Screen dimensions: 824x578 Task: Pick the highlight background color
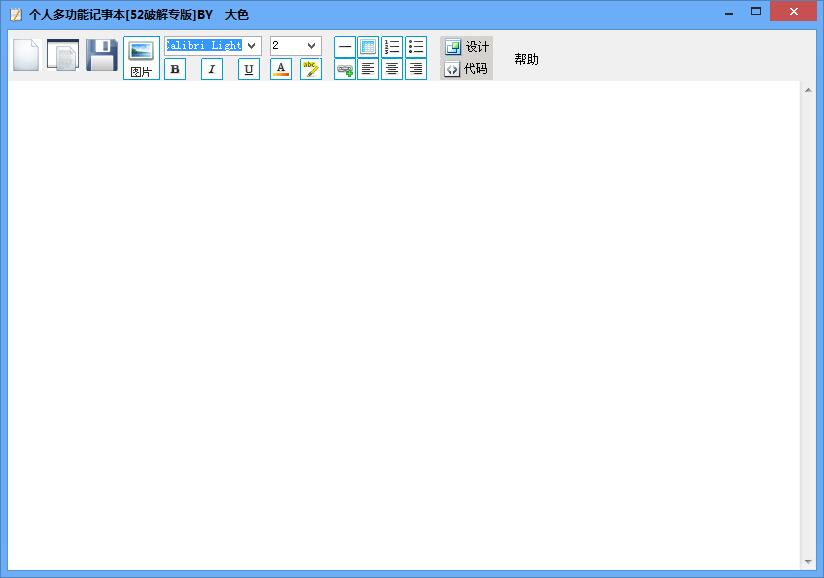tap(311, 69)
